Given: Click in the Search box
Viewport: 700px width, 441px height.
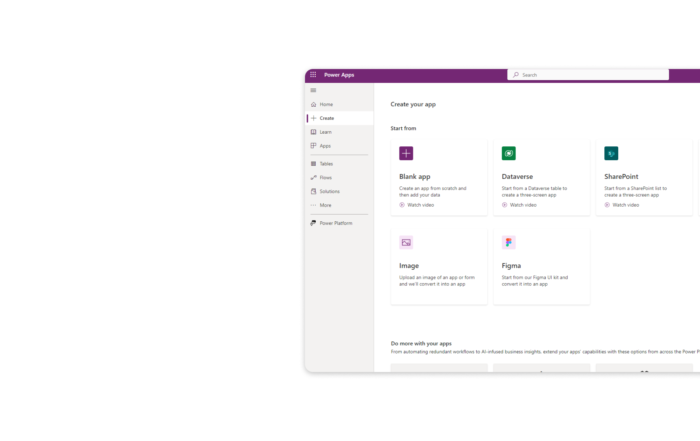Looking at the screenshot, I should click(x=588, y=75).
